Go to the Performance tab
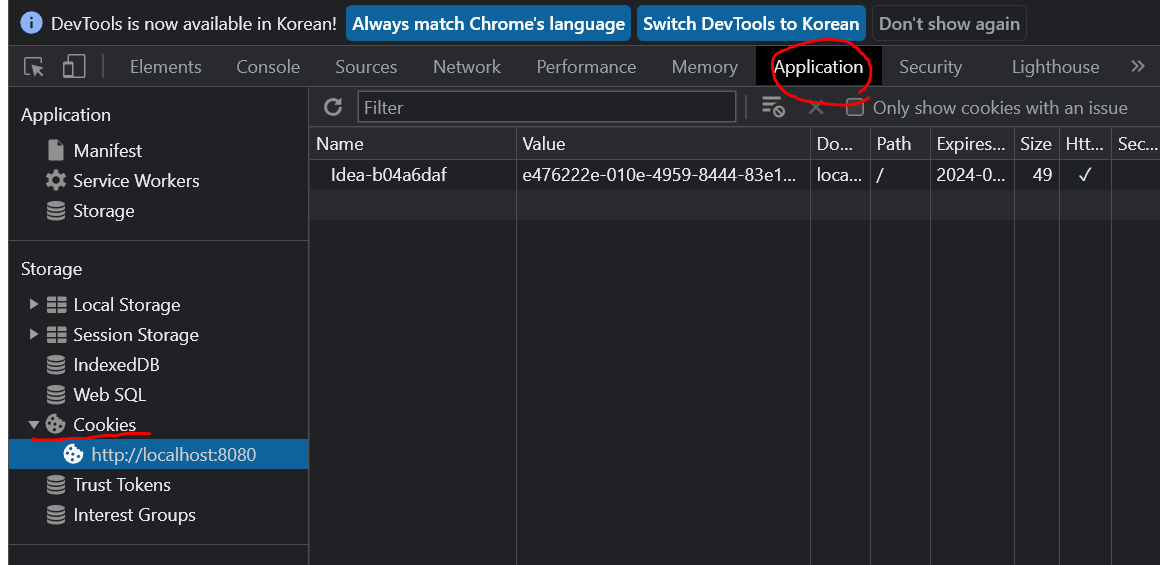 (586, 67)
